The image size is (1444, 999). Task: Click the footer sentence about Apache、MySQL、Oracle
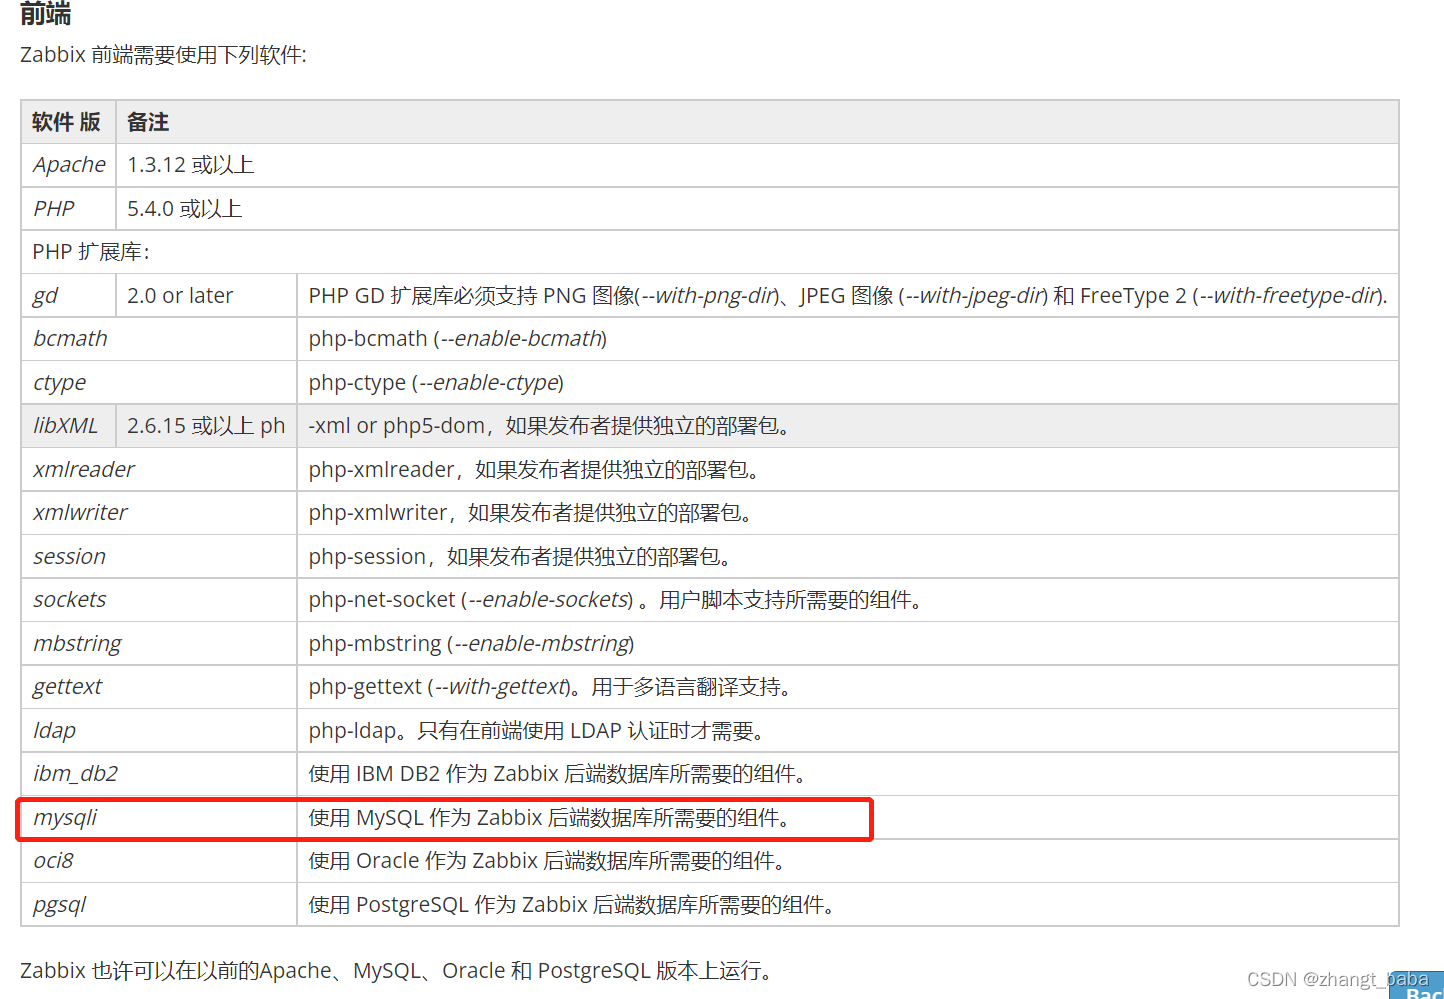pos(396,971)
